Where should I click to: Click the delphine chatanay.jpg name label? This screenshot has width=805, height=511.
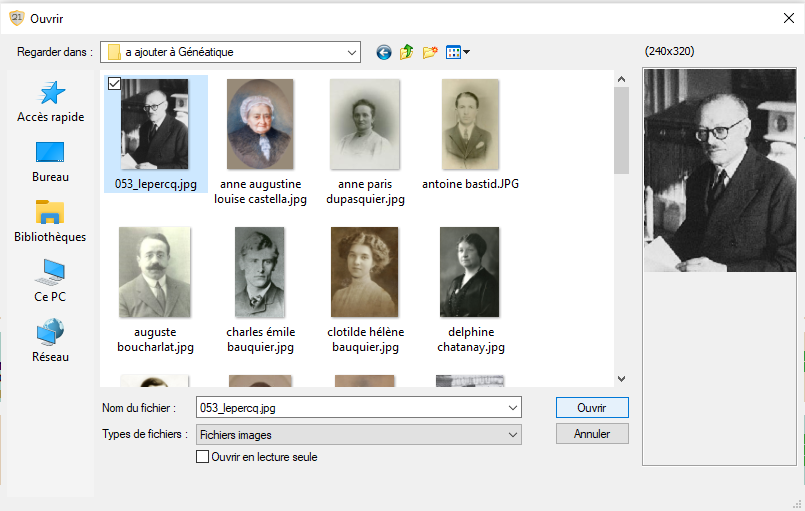click(471, 339)
